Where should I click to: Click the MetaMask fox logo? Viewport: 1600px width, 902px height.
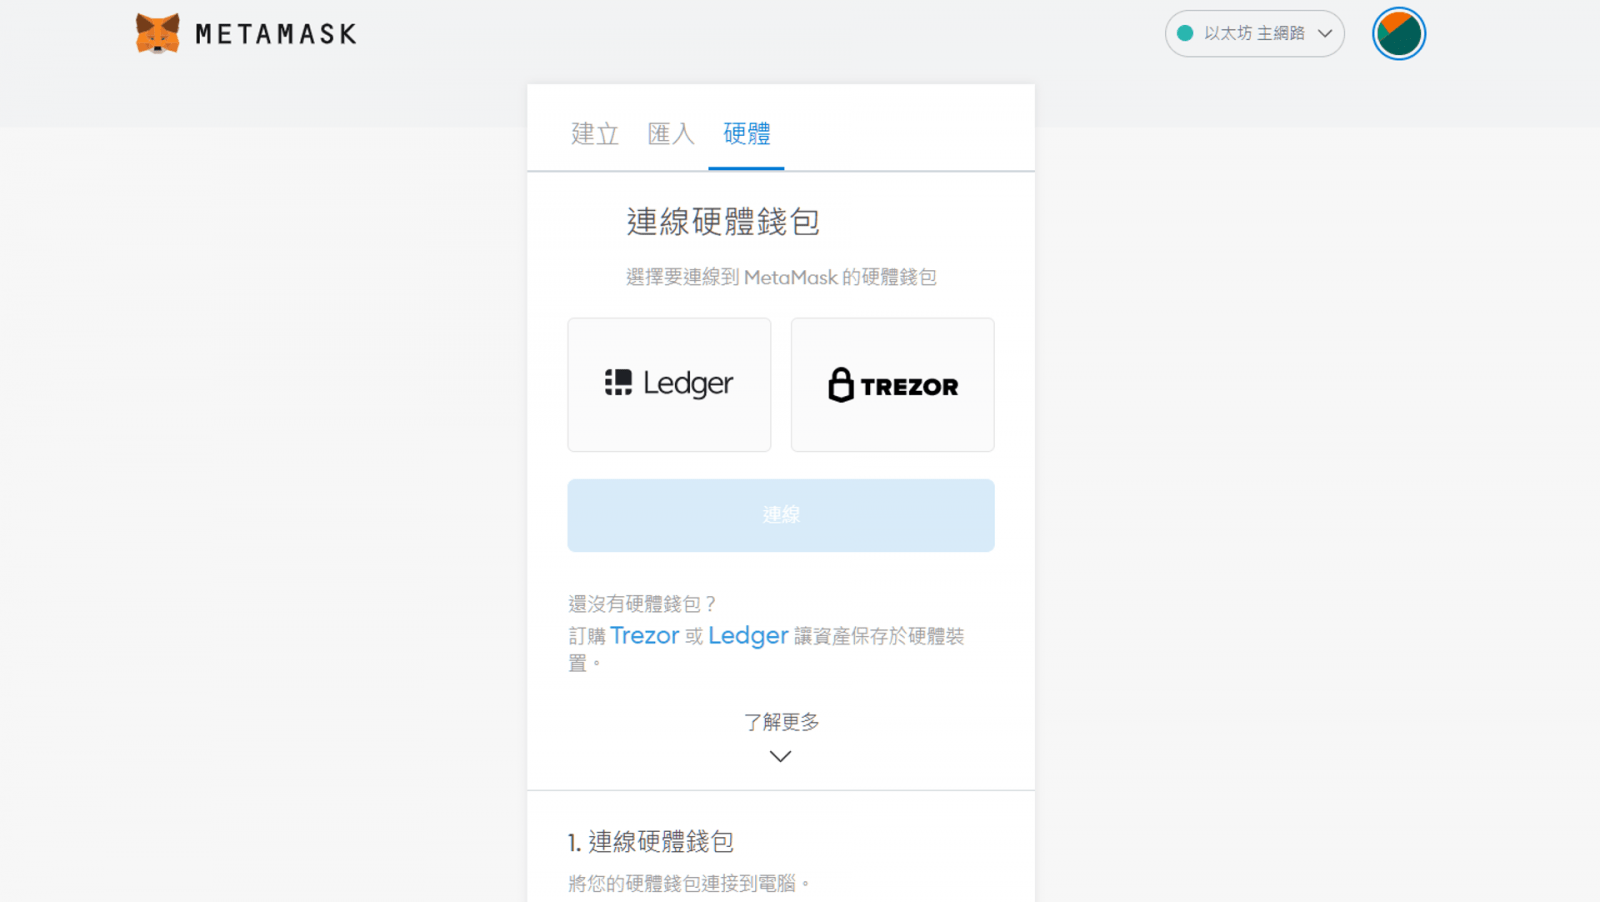(157, 34)
